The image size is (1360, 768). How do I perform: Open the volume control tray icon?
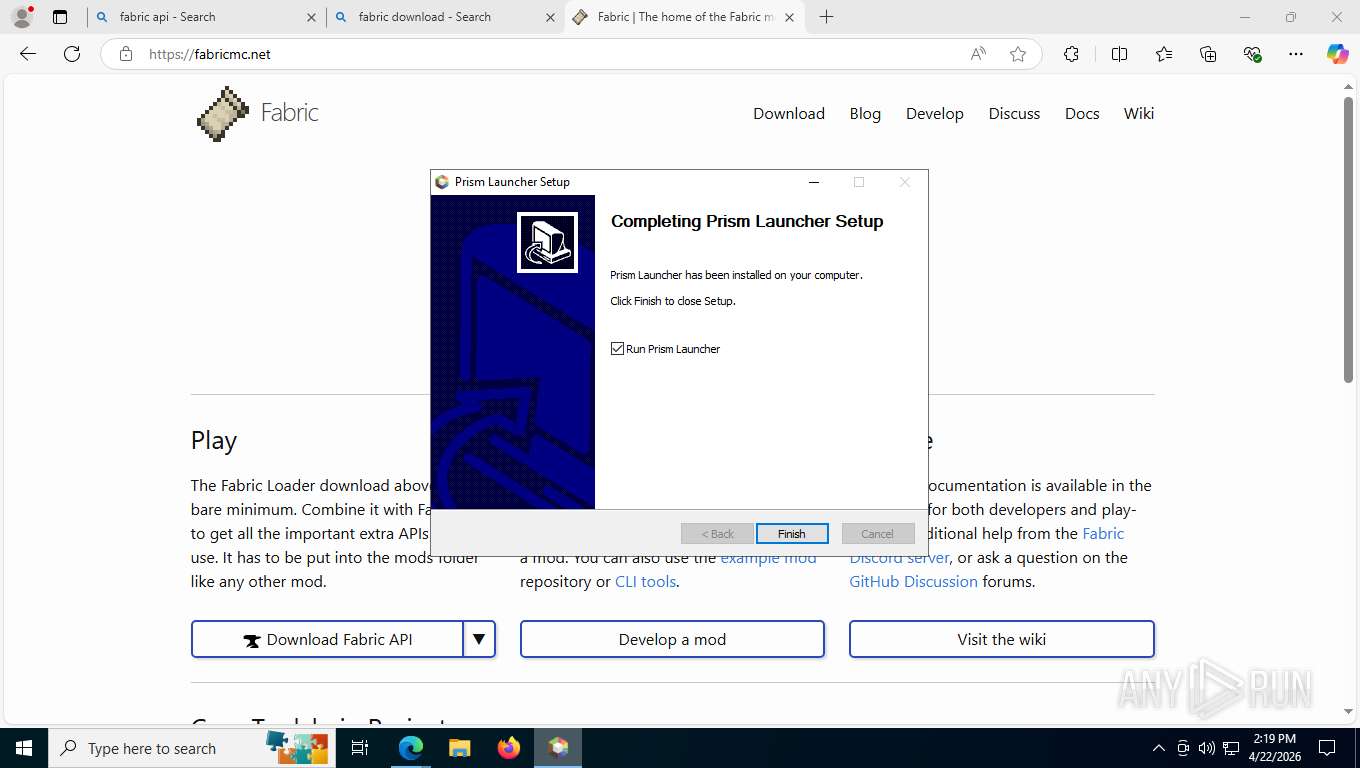coord(1206,748)
